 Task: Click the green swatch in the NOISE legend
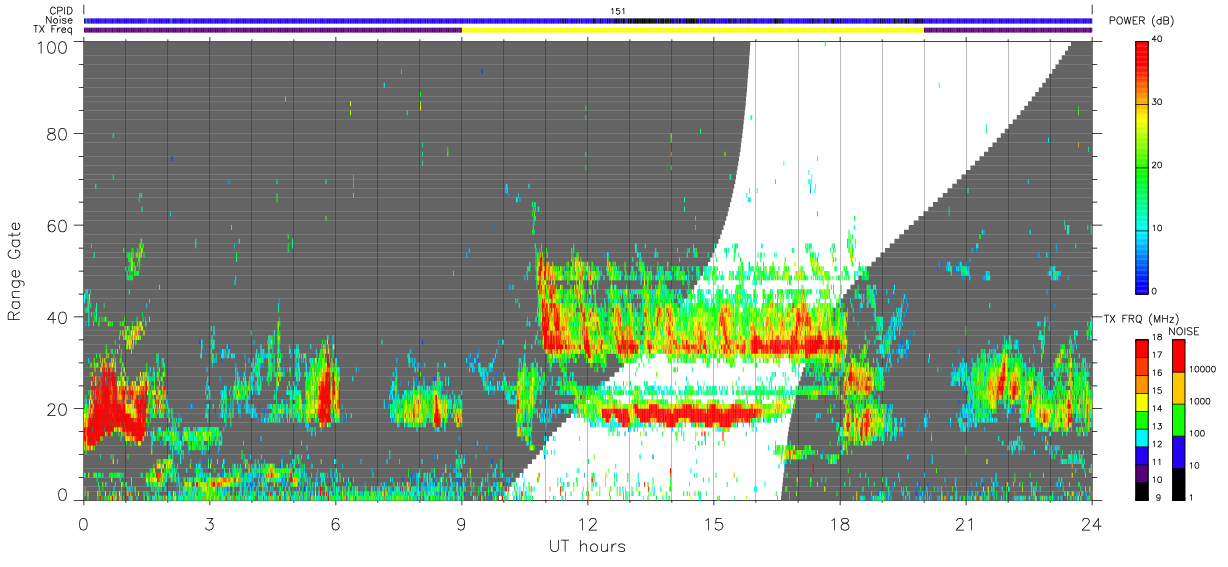pos(1178,419)
